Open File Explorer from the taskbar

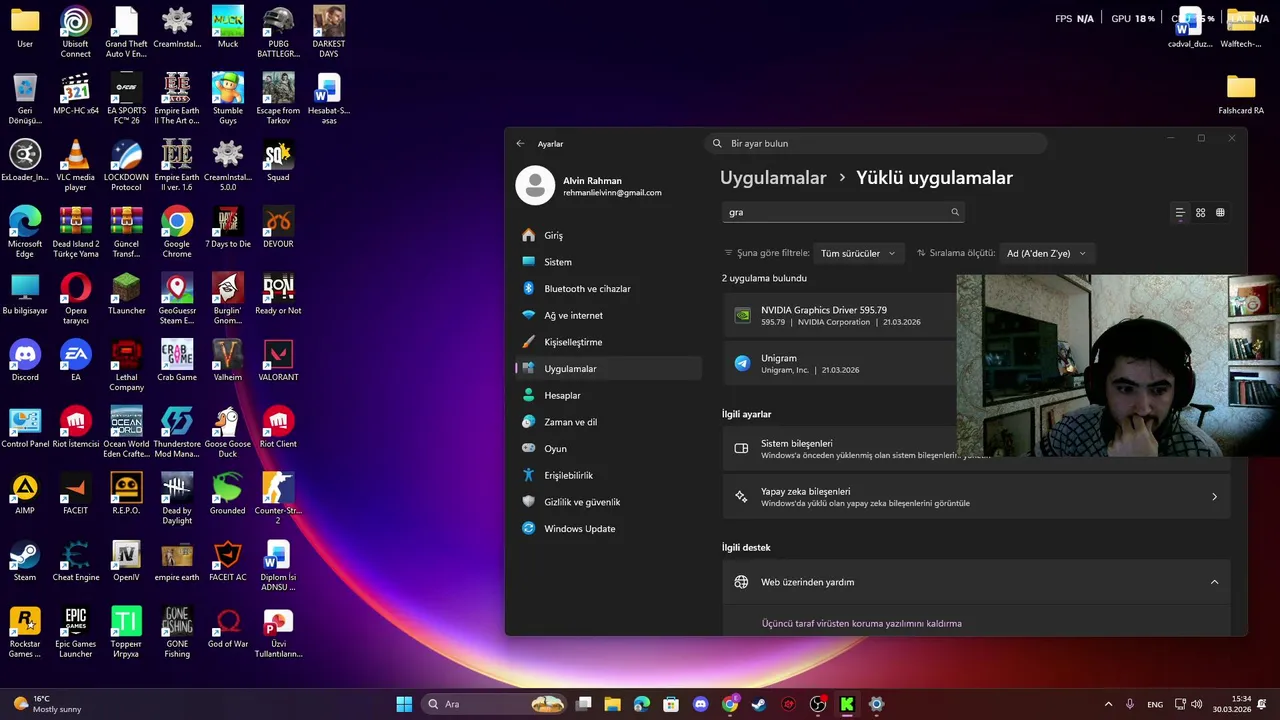point(612,704)
